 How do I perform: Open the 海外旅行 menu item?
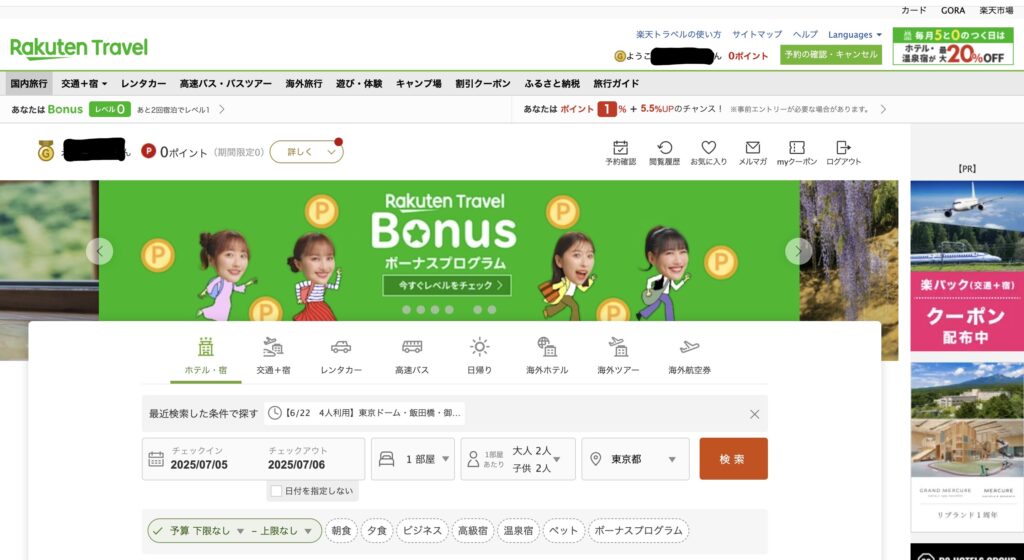click(304, 84)
